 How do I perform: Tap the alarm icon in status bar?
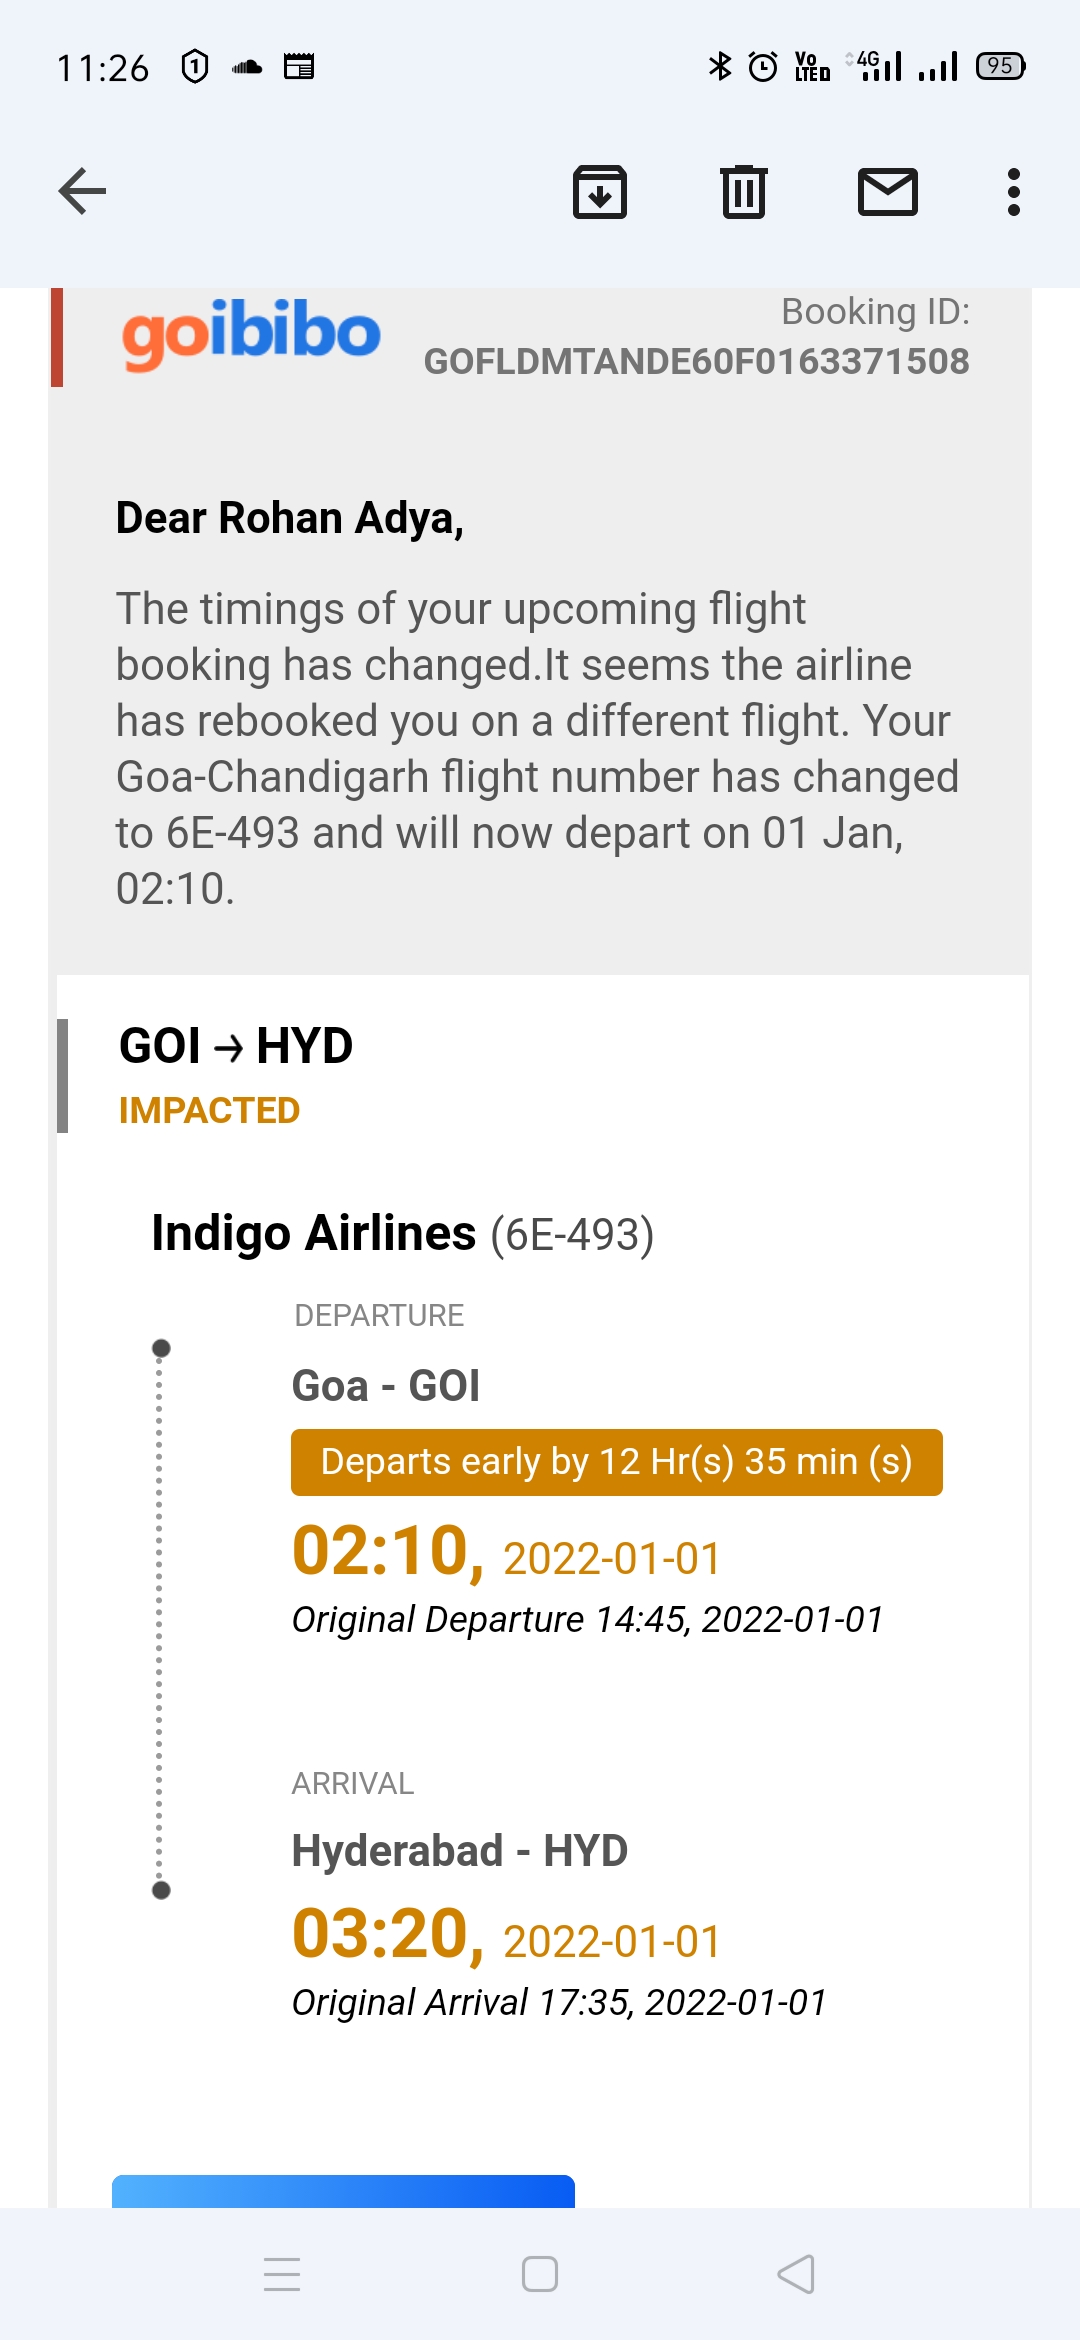763,67
